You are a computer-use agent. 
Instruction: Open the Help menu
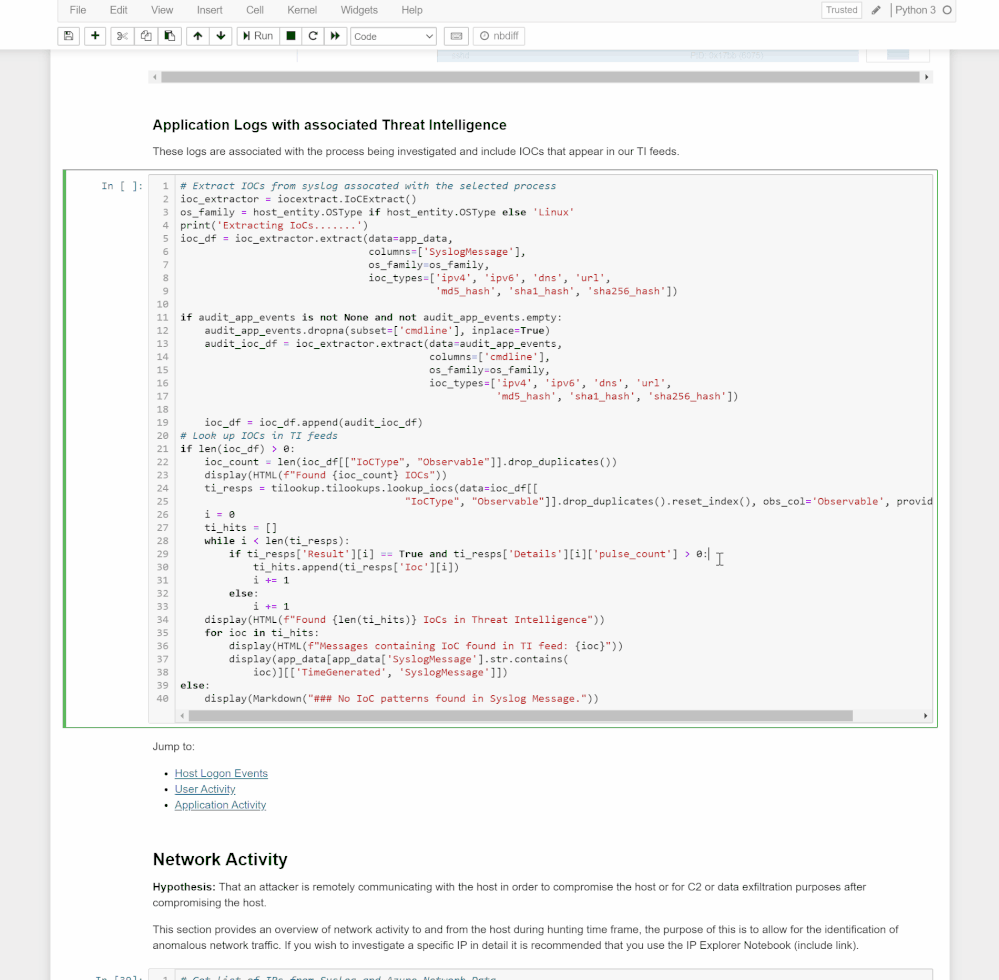point(412,10)
